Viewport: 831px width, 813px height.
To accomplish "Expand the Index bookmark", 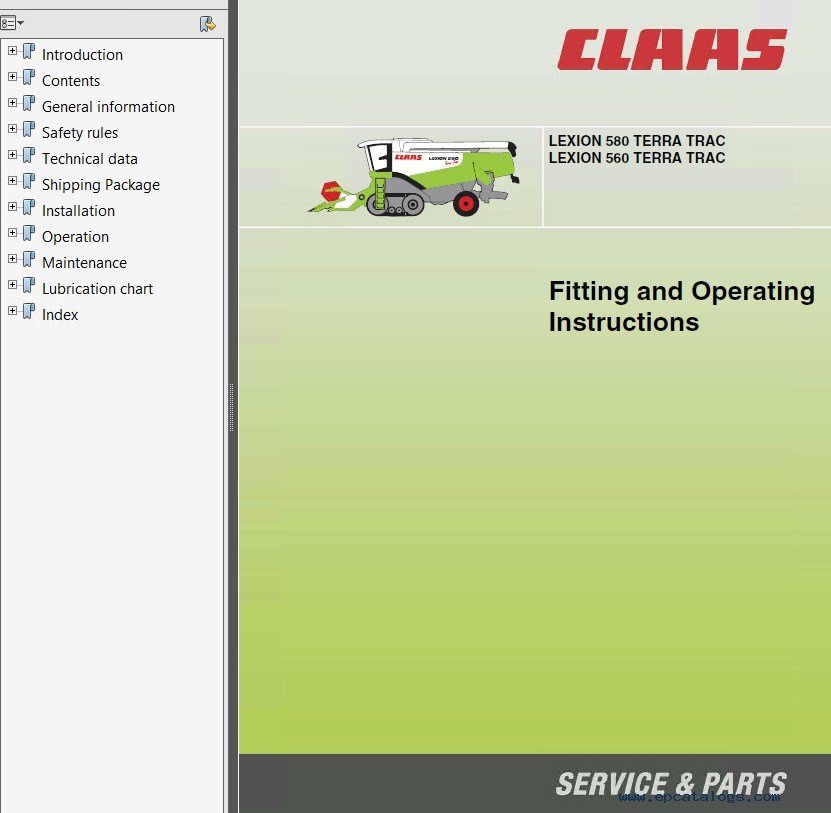I will (12, 311).
